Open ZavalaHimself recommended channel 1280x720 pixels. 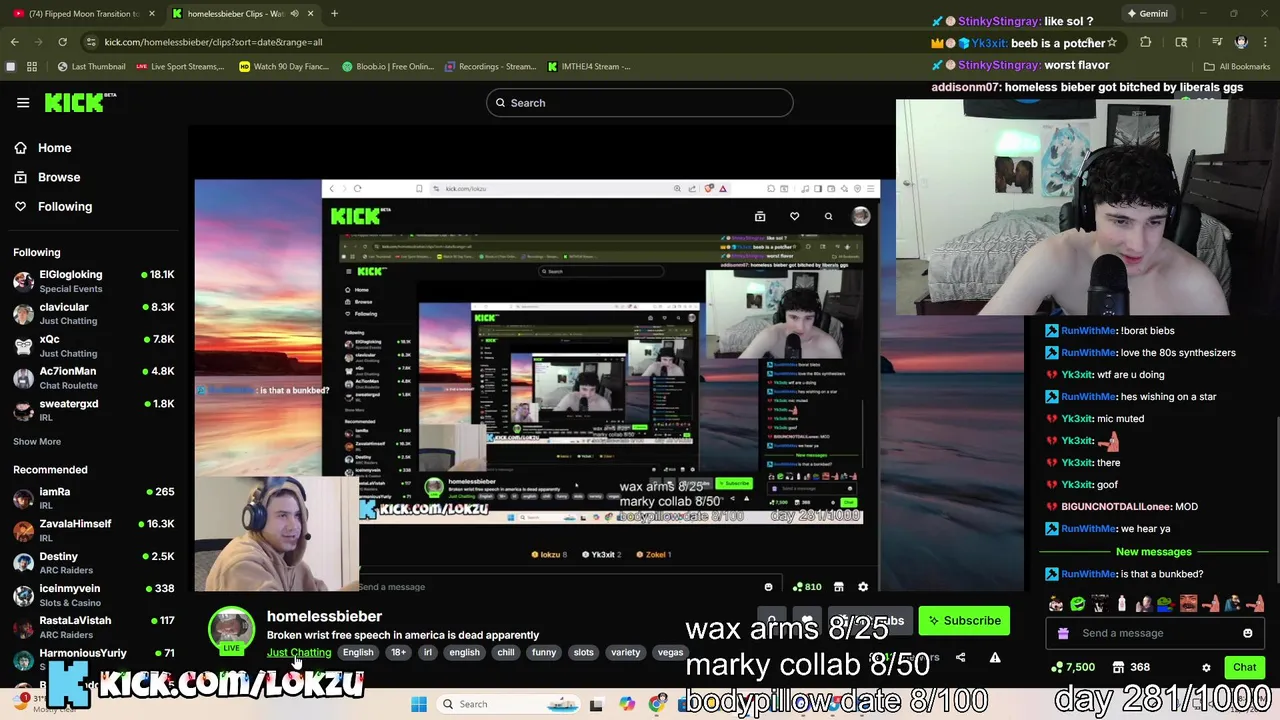(93, 530)
